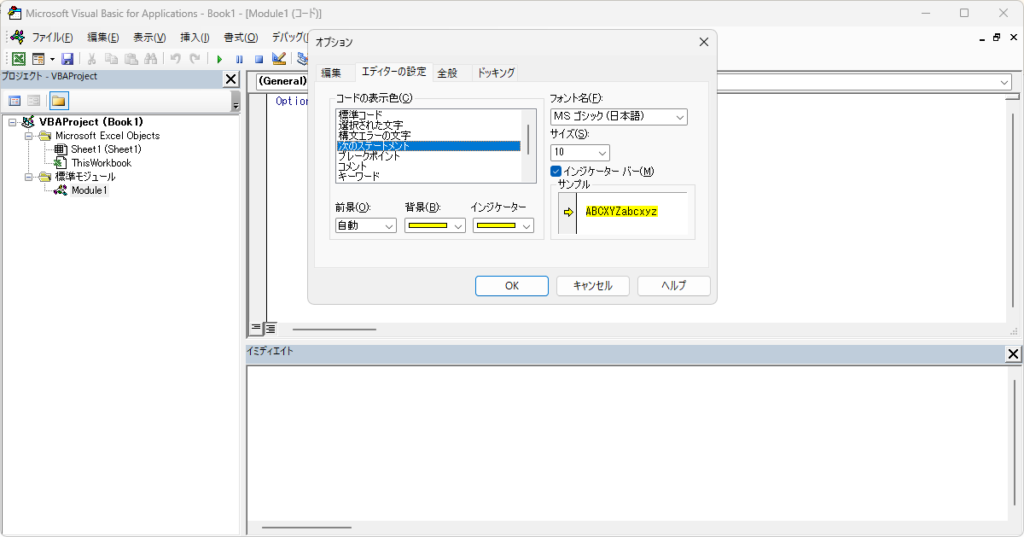Select ブレークポイント in the color list

(428, 156)
